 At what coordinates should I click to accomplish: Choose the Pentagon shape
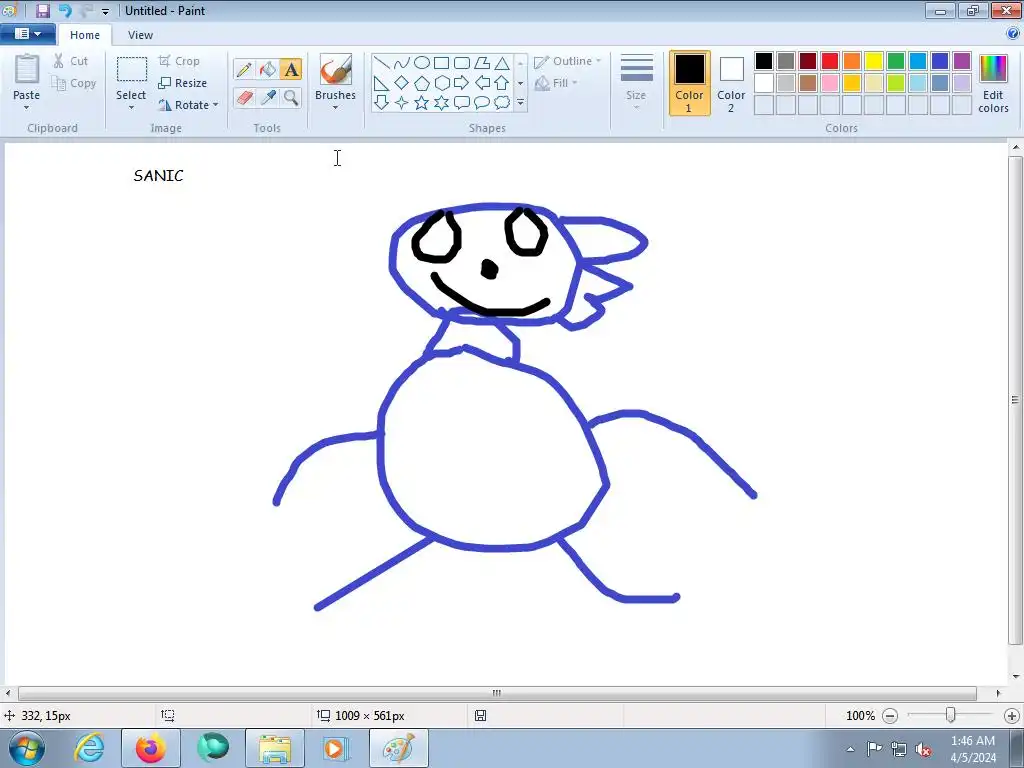click(422, 83)
